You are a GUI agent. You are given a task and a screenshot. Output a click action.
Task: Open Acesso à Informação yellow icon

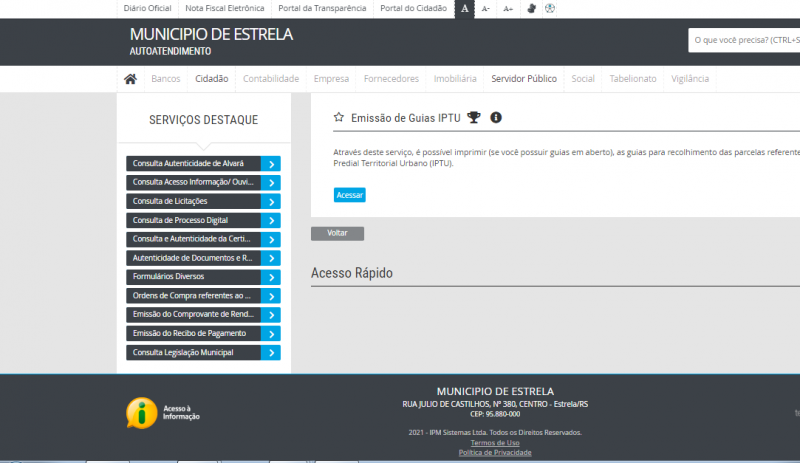(x=142, y=411)
